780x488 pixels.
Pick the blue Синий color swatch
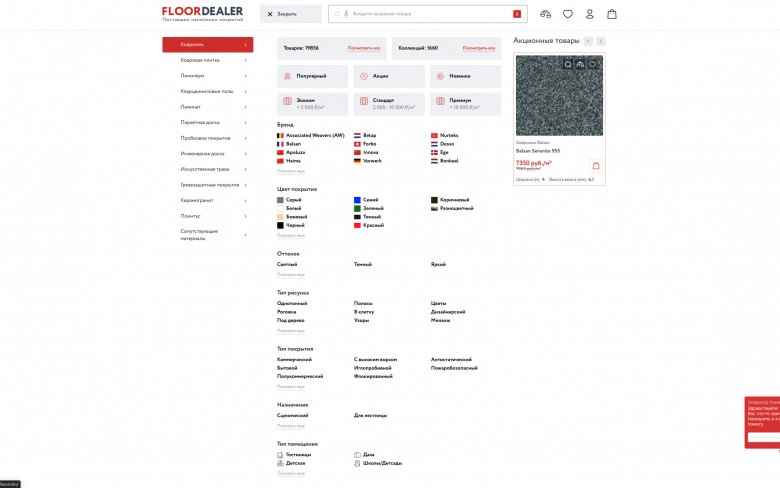pyautogui.click(x=357, y=200)
